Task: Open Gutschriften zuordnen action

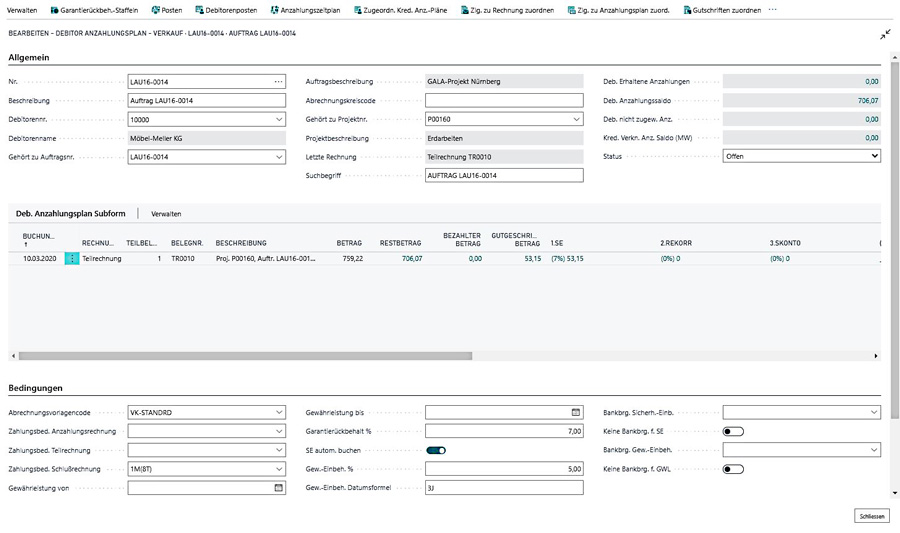Action: pyautogui.click(x=723, y=10)
